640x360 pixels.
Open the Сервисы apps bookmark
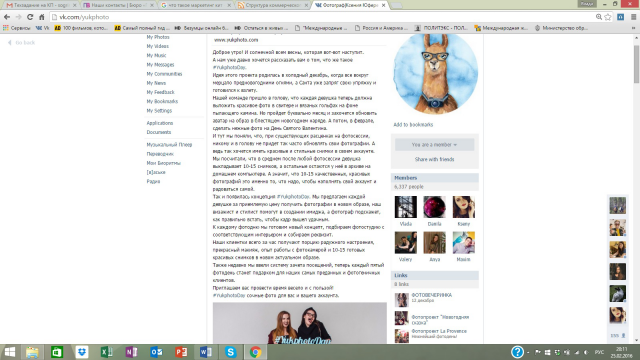[16, 28]
